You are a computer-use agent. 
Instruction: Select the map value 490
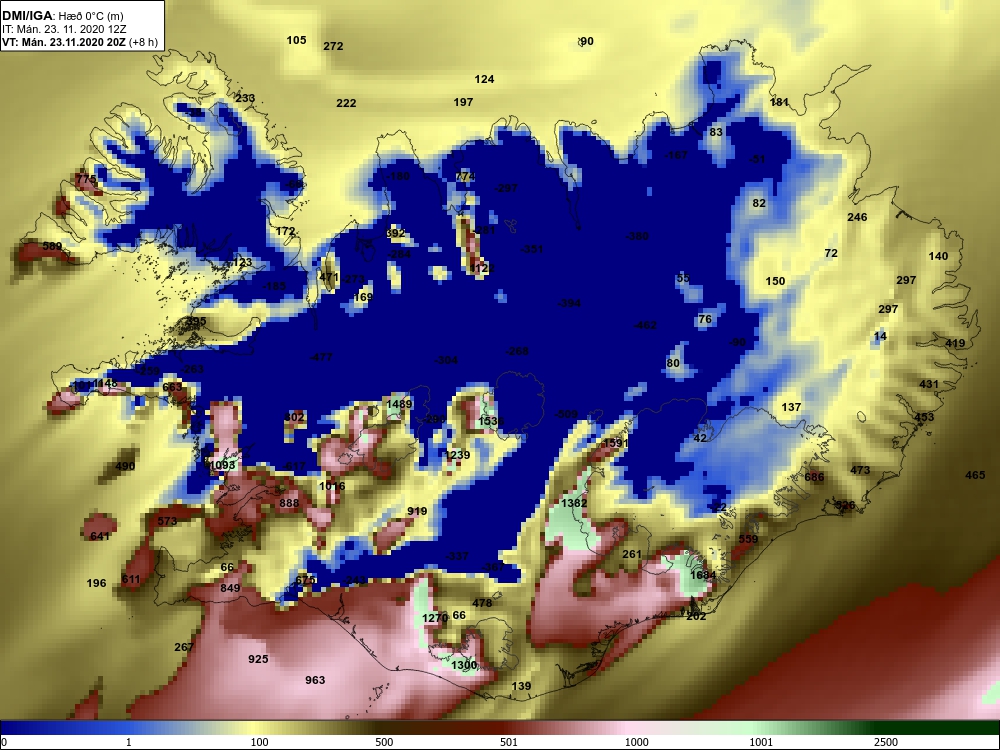coord(125,466)
